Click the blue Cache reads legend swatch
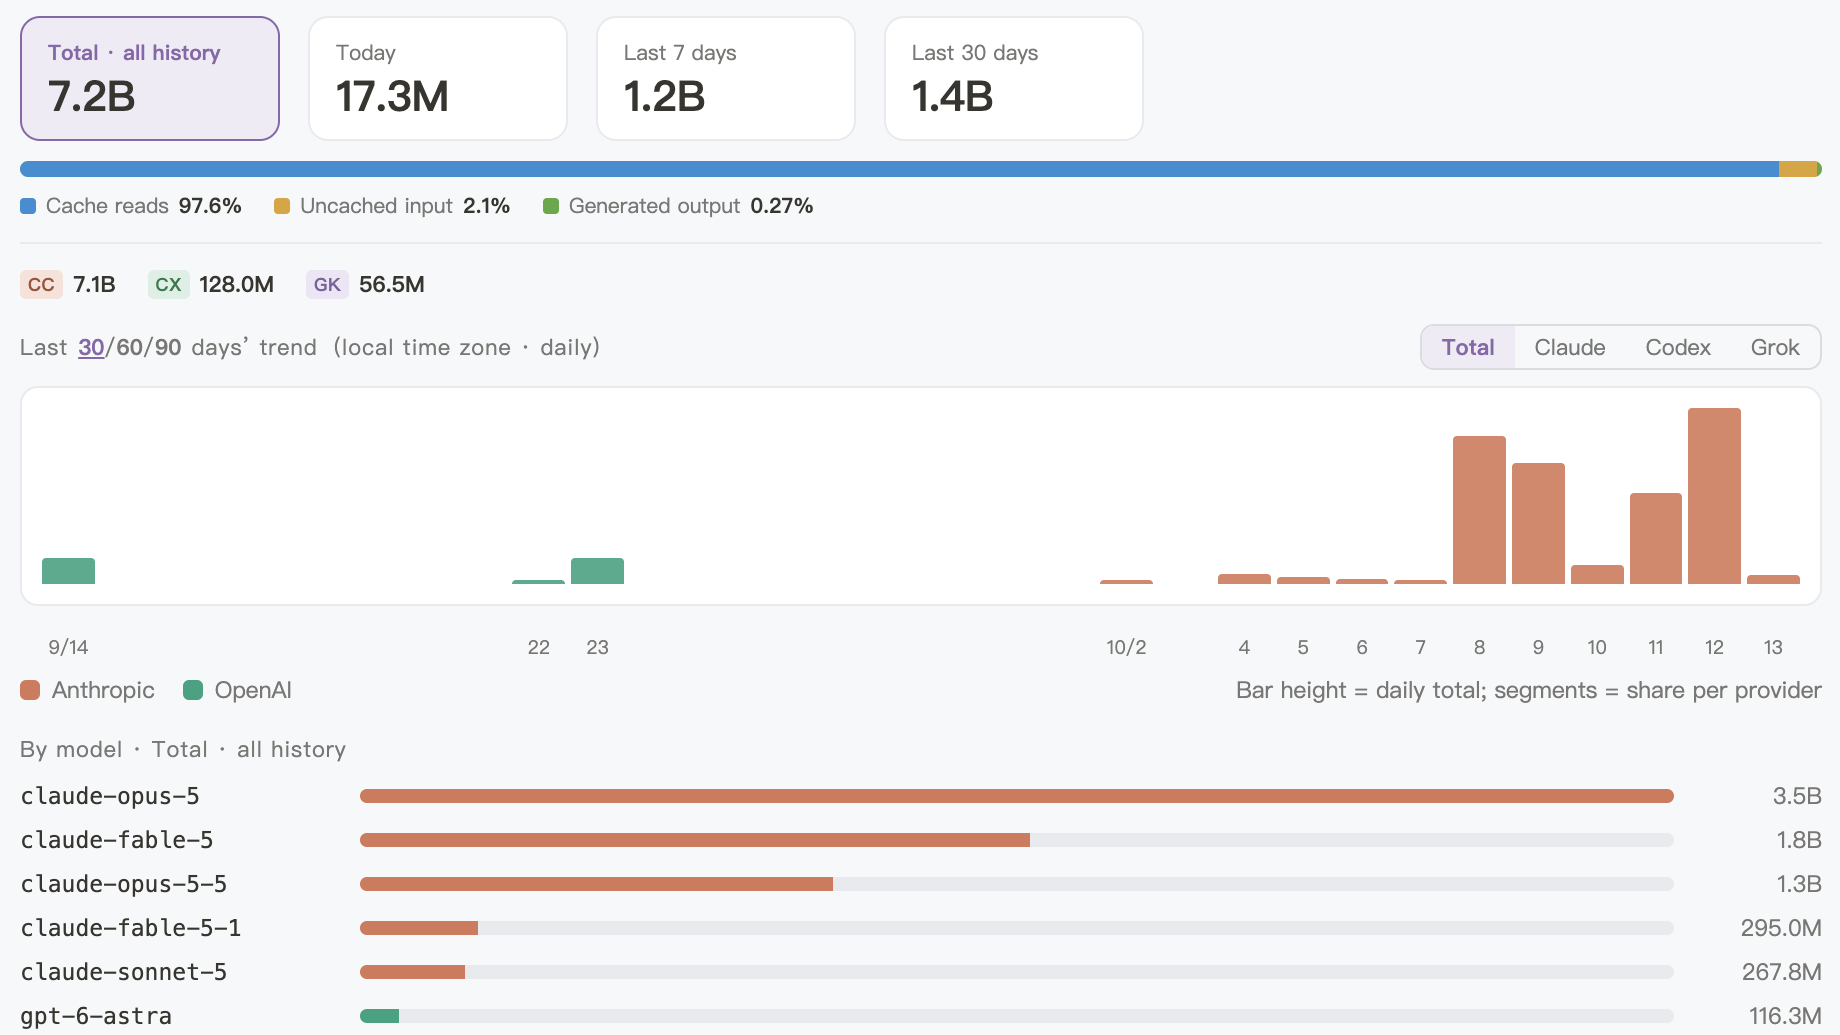This screenshot has width=1840, height=1035. tap(28, 206)
